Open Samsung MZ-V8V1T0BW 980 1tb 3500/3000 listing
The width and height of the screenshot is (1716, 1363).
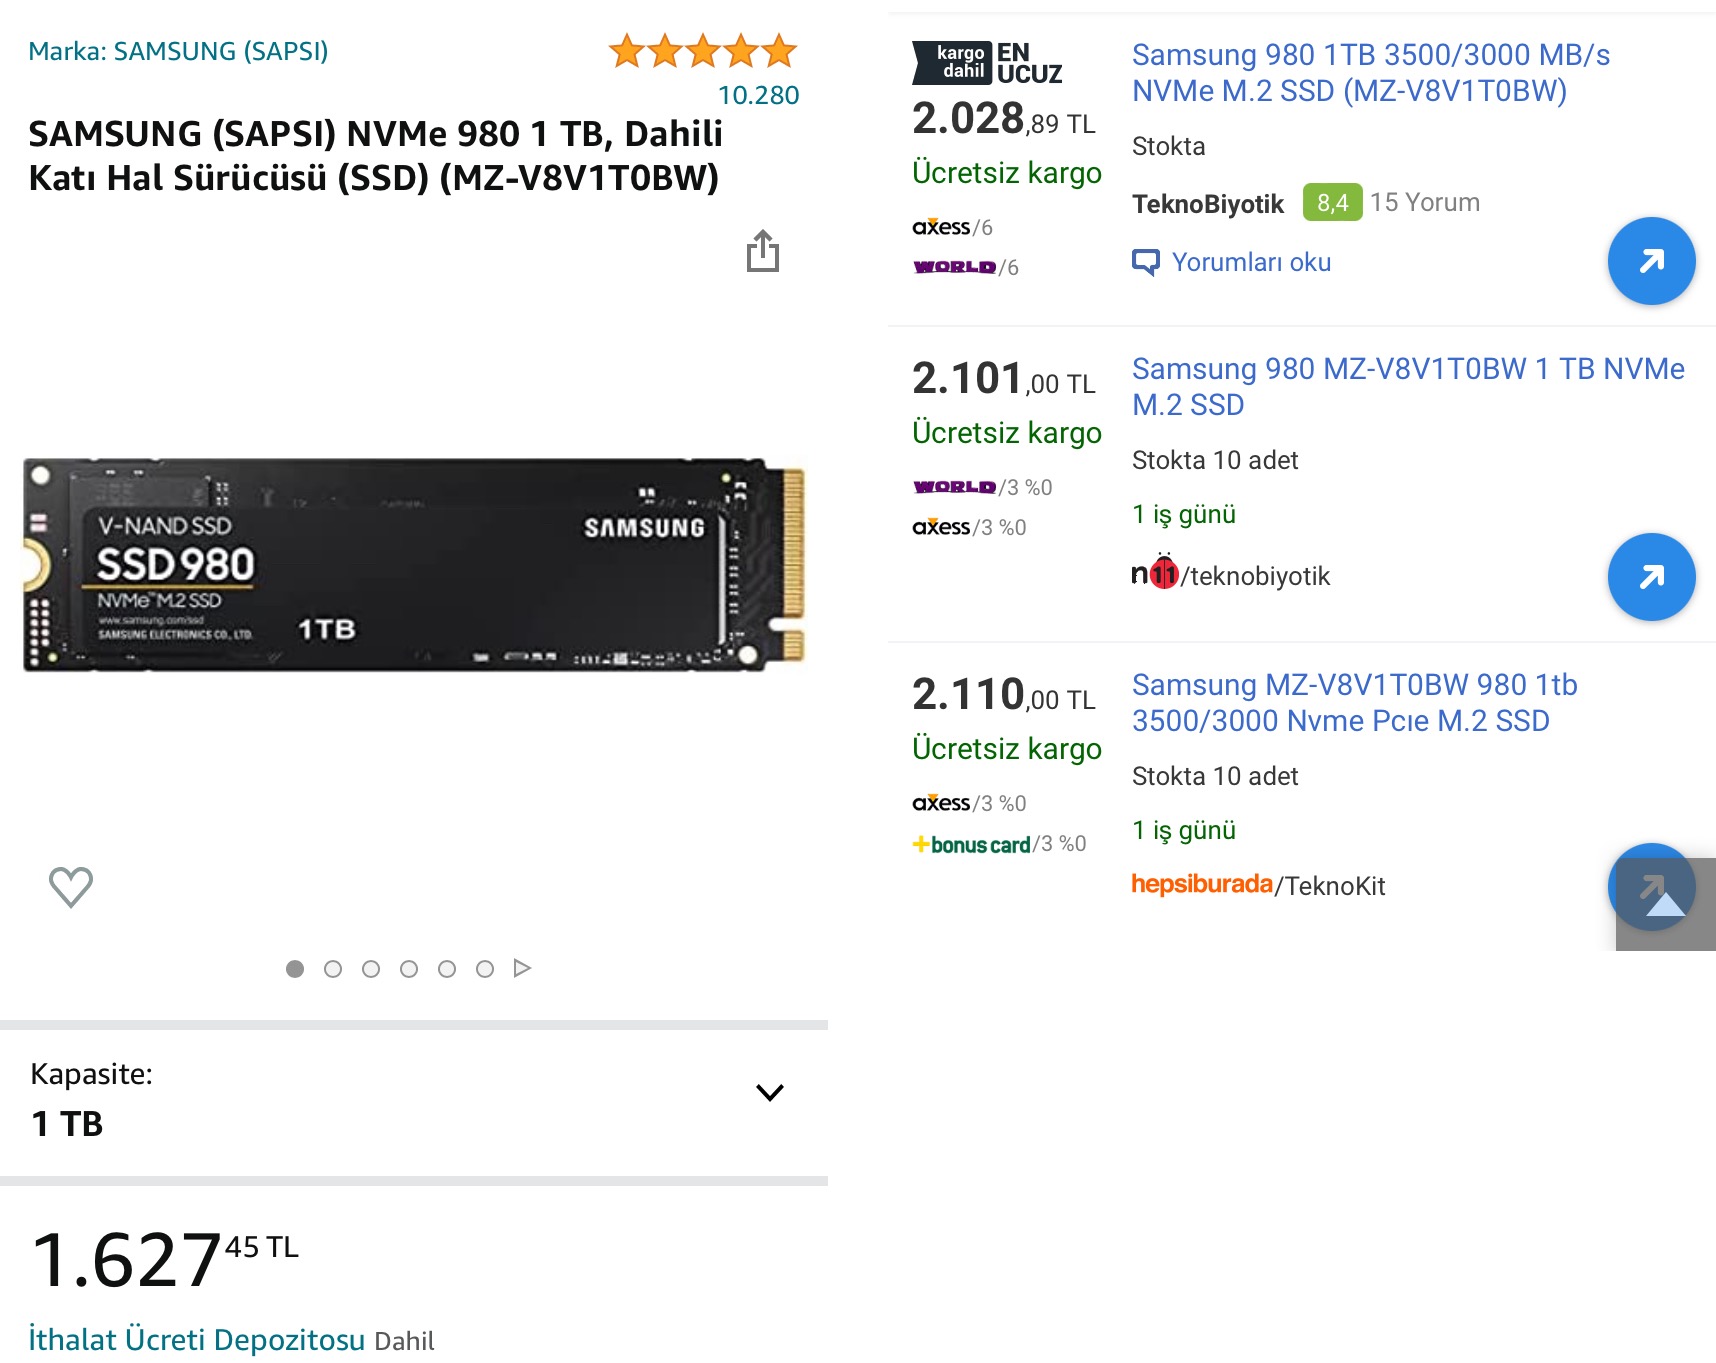[1354, 702]
